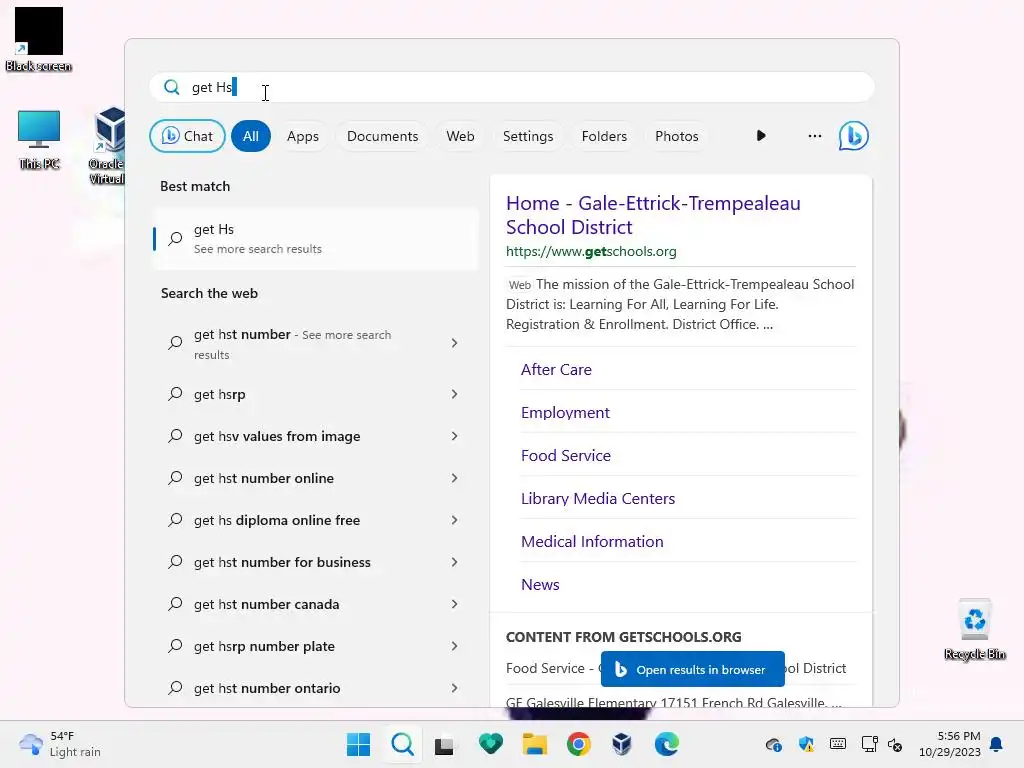Click the display/network tray icon
Image resolution: width=1024 pixels, height=768 pixels.
(870, 744)
